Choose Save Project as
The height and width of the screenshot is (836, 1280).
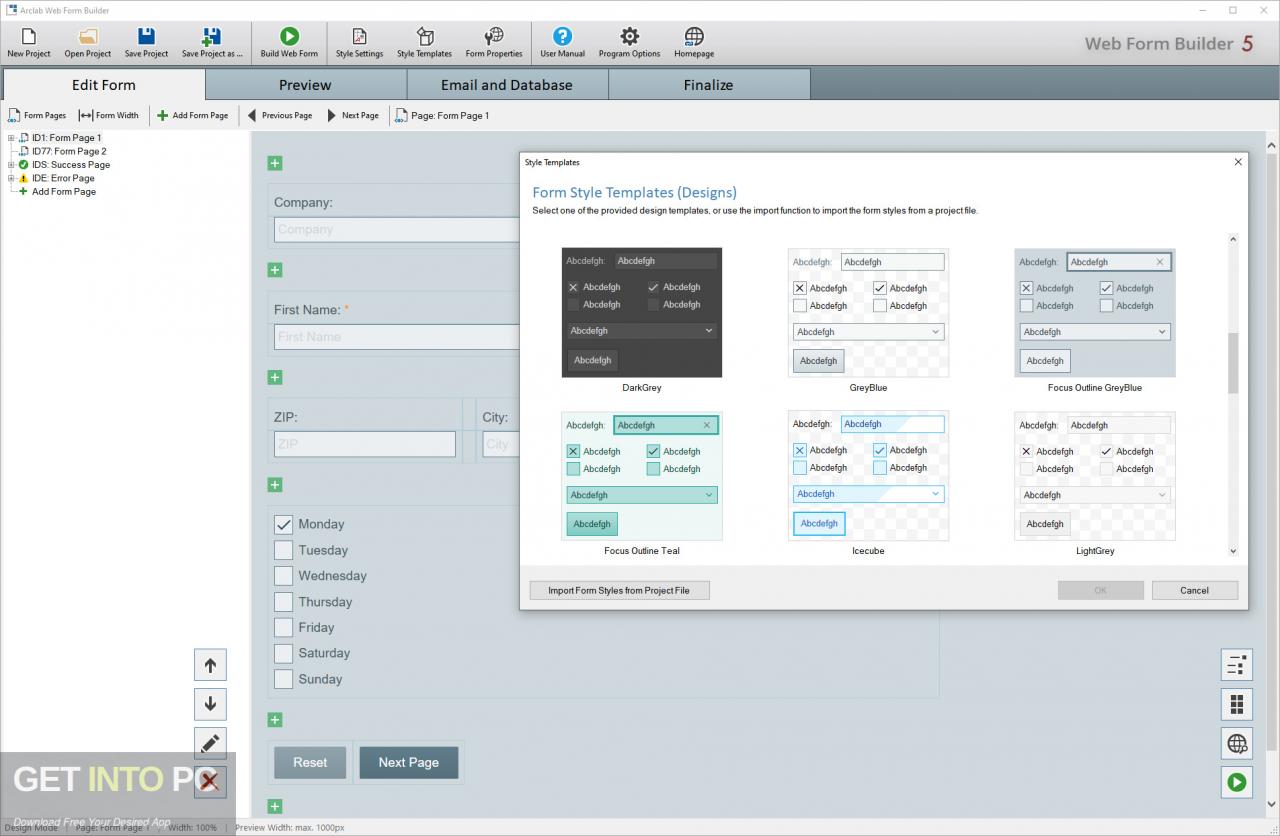click(x=212, y=42)
